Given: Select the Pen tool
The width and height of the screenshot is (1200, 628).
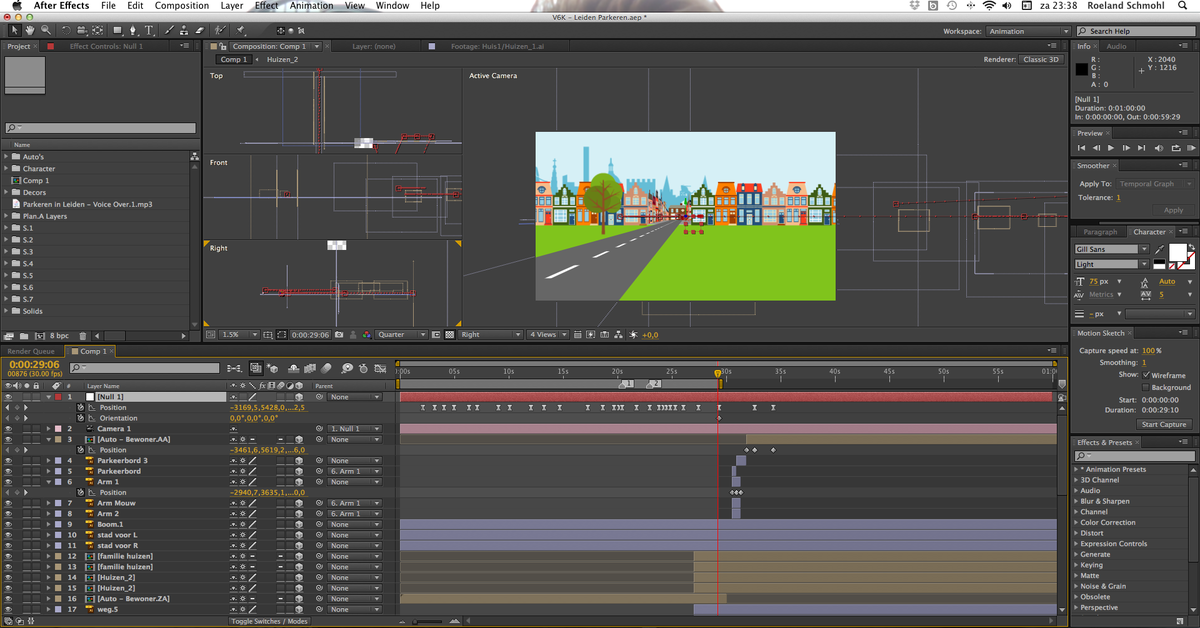Looking at the screenshot, I should click(133, 30).
